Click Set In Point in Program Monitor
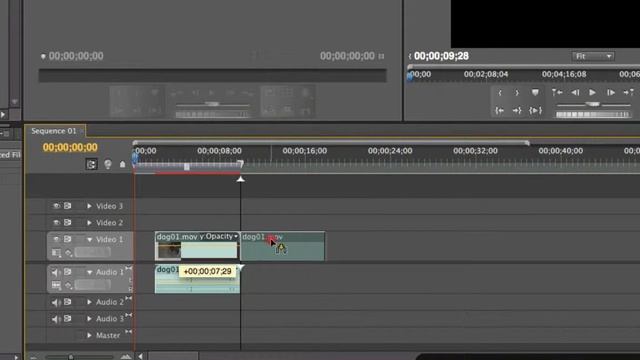640x360 pixels. tap(500, 93)
